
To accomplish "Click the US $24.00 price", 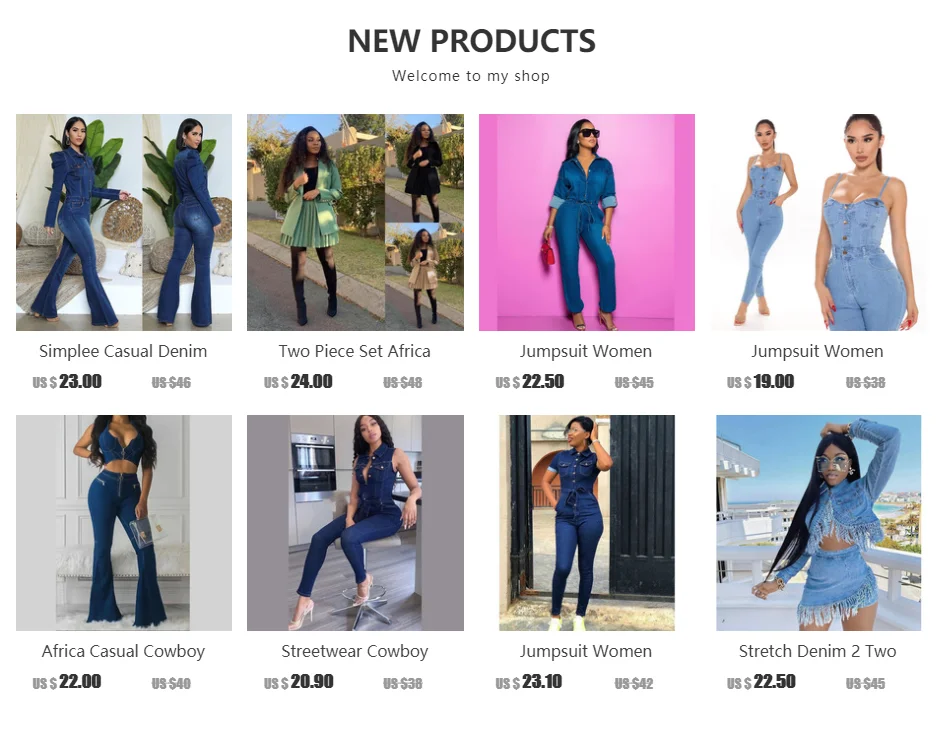I will point(298,381).
